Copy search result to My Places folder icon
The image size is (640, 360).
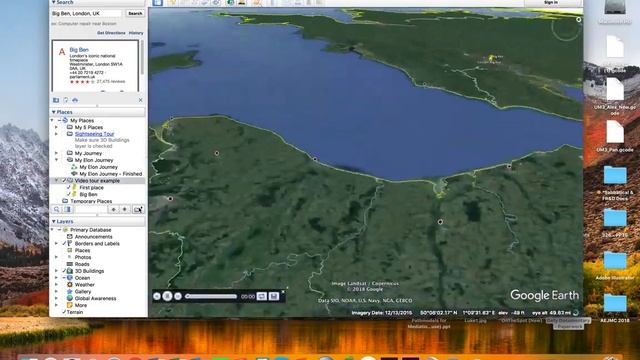pyautogui.click(x=56, y=100)
